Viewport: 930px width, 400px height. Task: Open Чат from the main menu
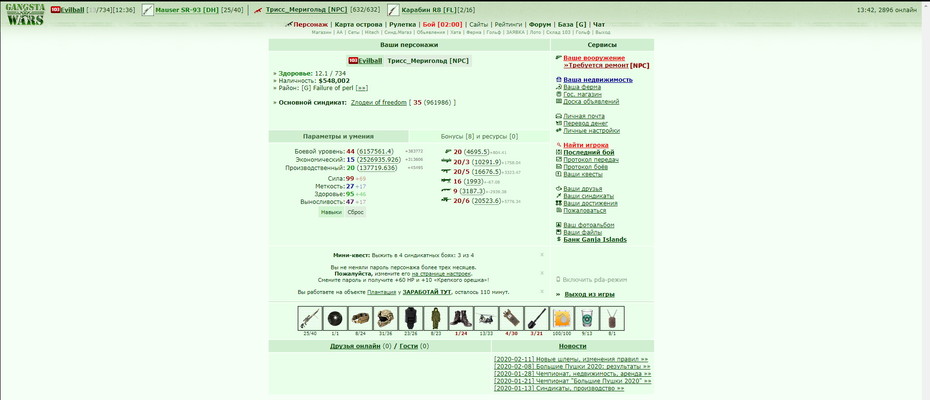(599, 24)
